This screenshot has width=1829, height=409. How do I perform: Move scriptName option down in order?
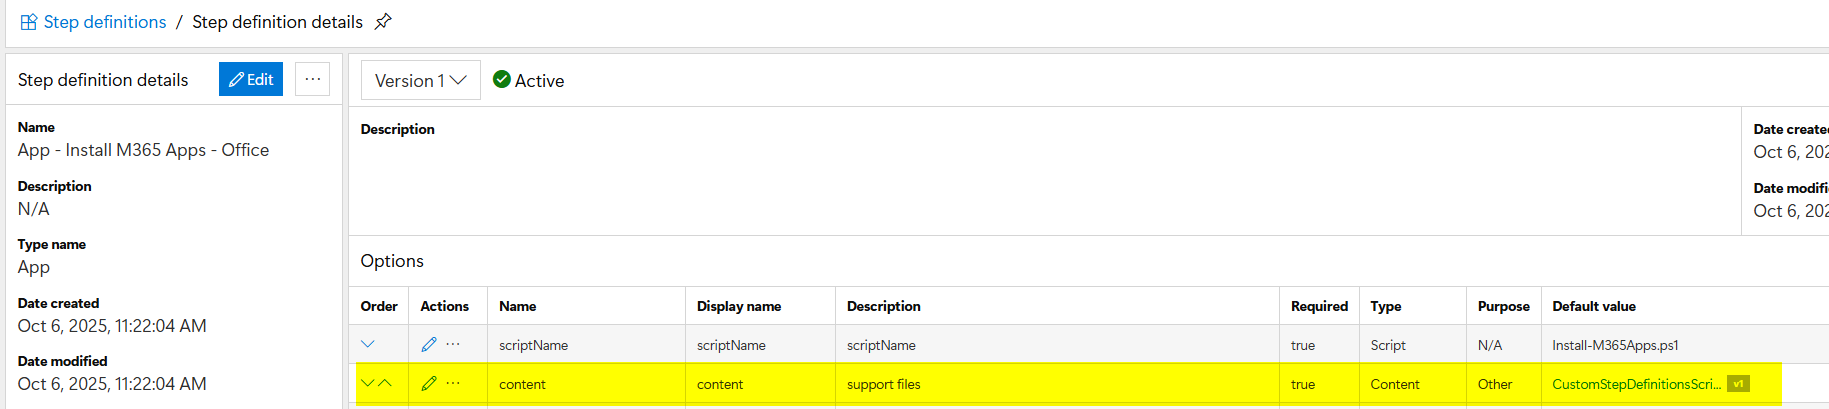[368, 344]
